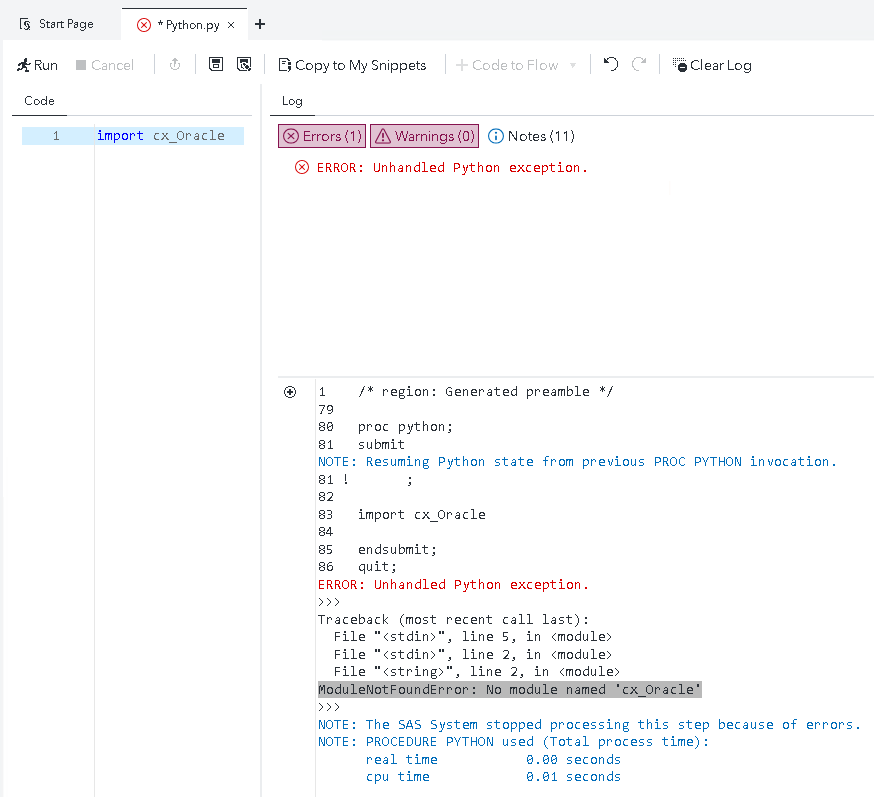Clear the log output
Screen dimensions: 874x797
pyautogui.click(x=712, y=65)
